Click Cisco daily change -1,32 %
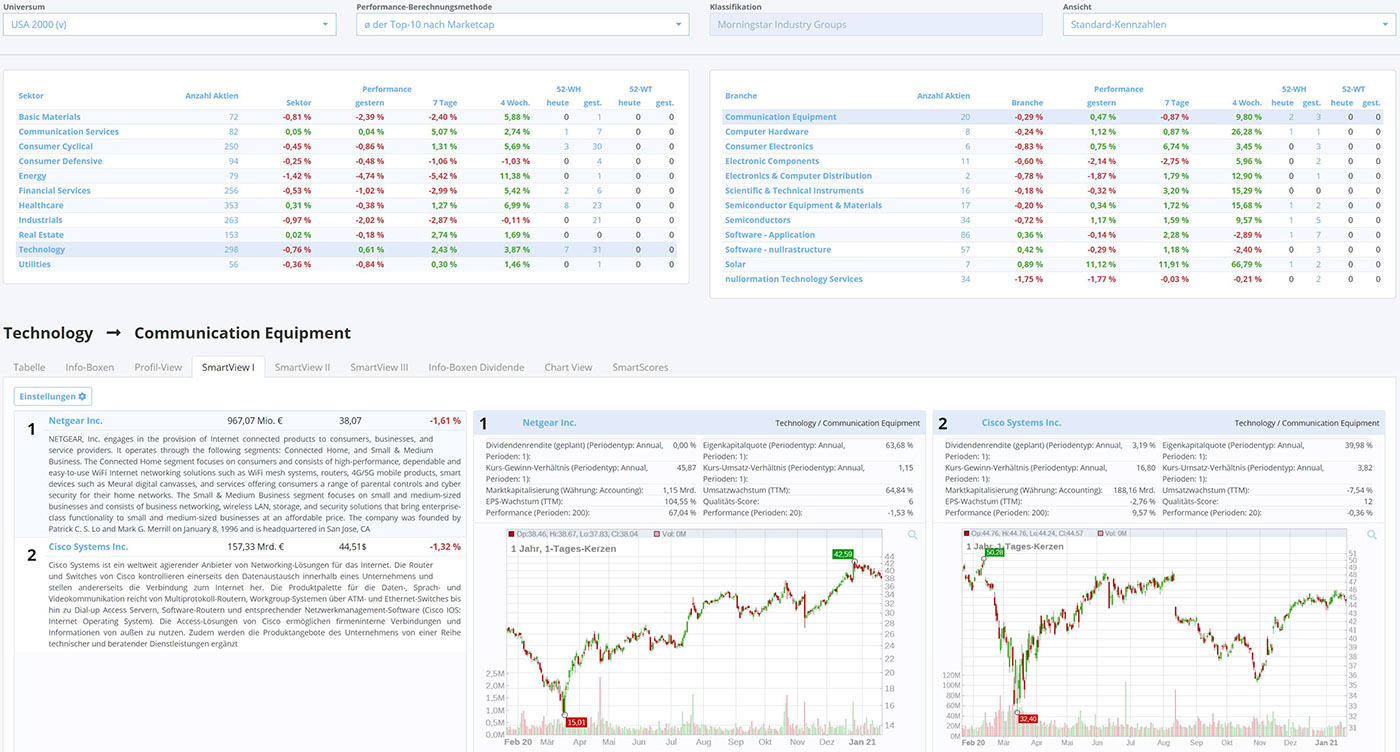The width and height of the screenshot is (1400, 752). tap(445, 547)
